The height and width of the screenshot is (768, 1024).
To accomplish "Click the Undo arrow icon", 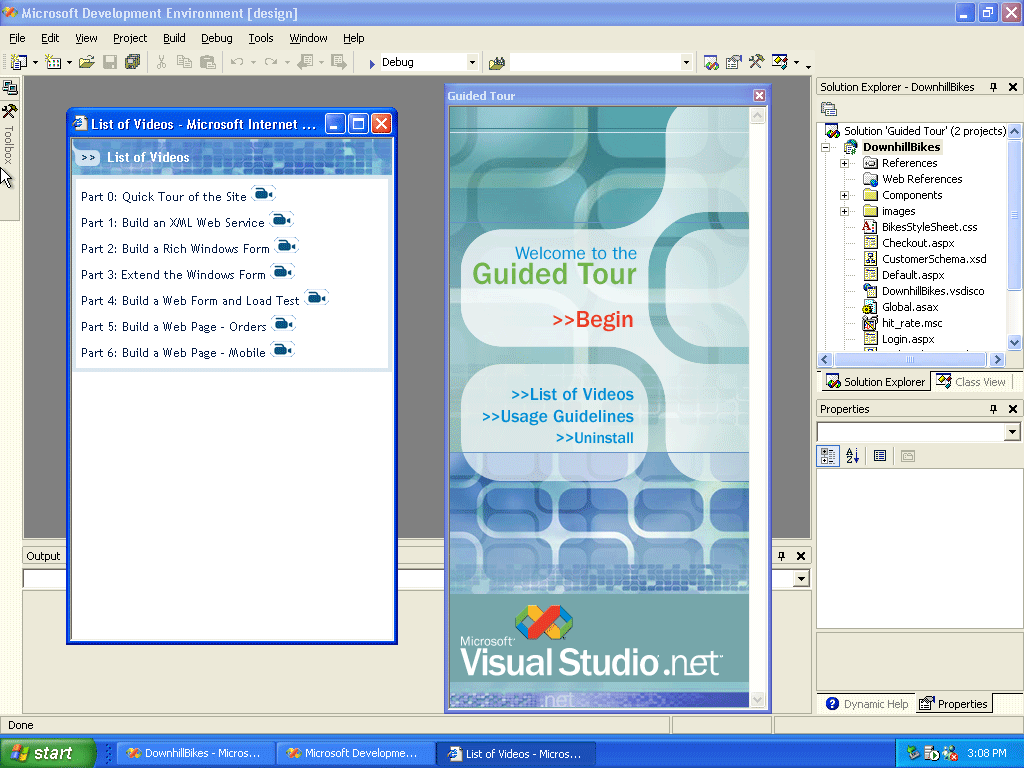I will [237, 62].
